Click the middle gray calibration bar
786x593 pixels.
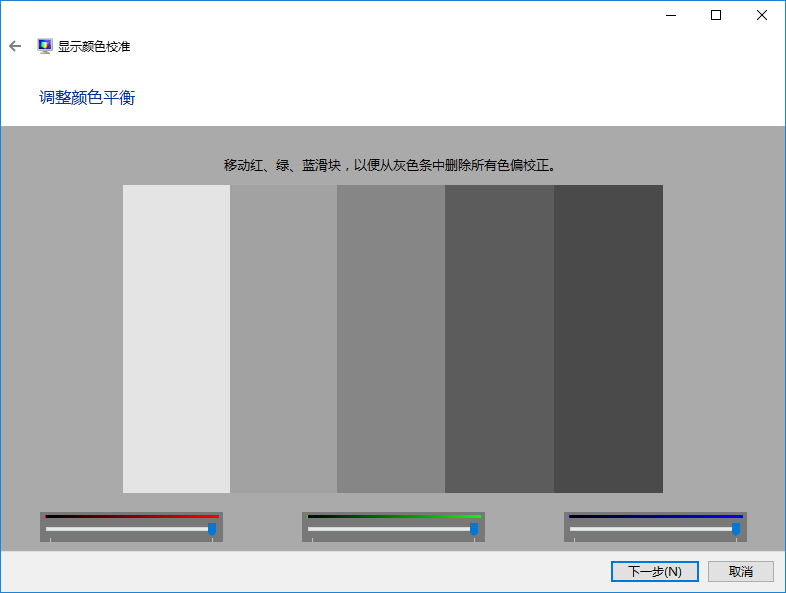pos(391,339)
